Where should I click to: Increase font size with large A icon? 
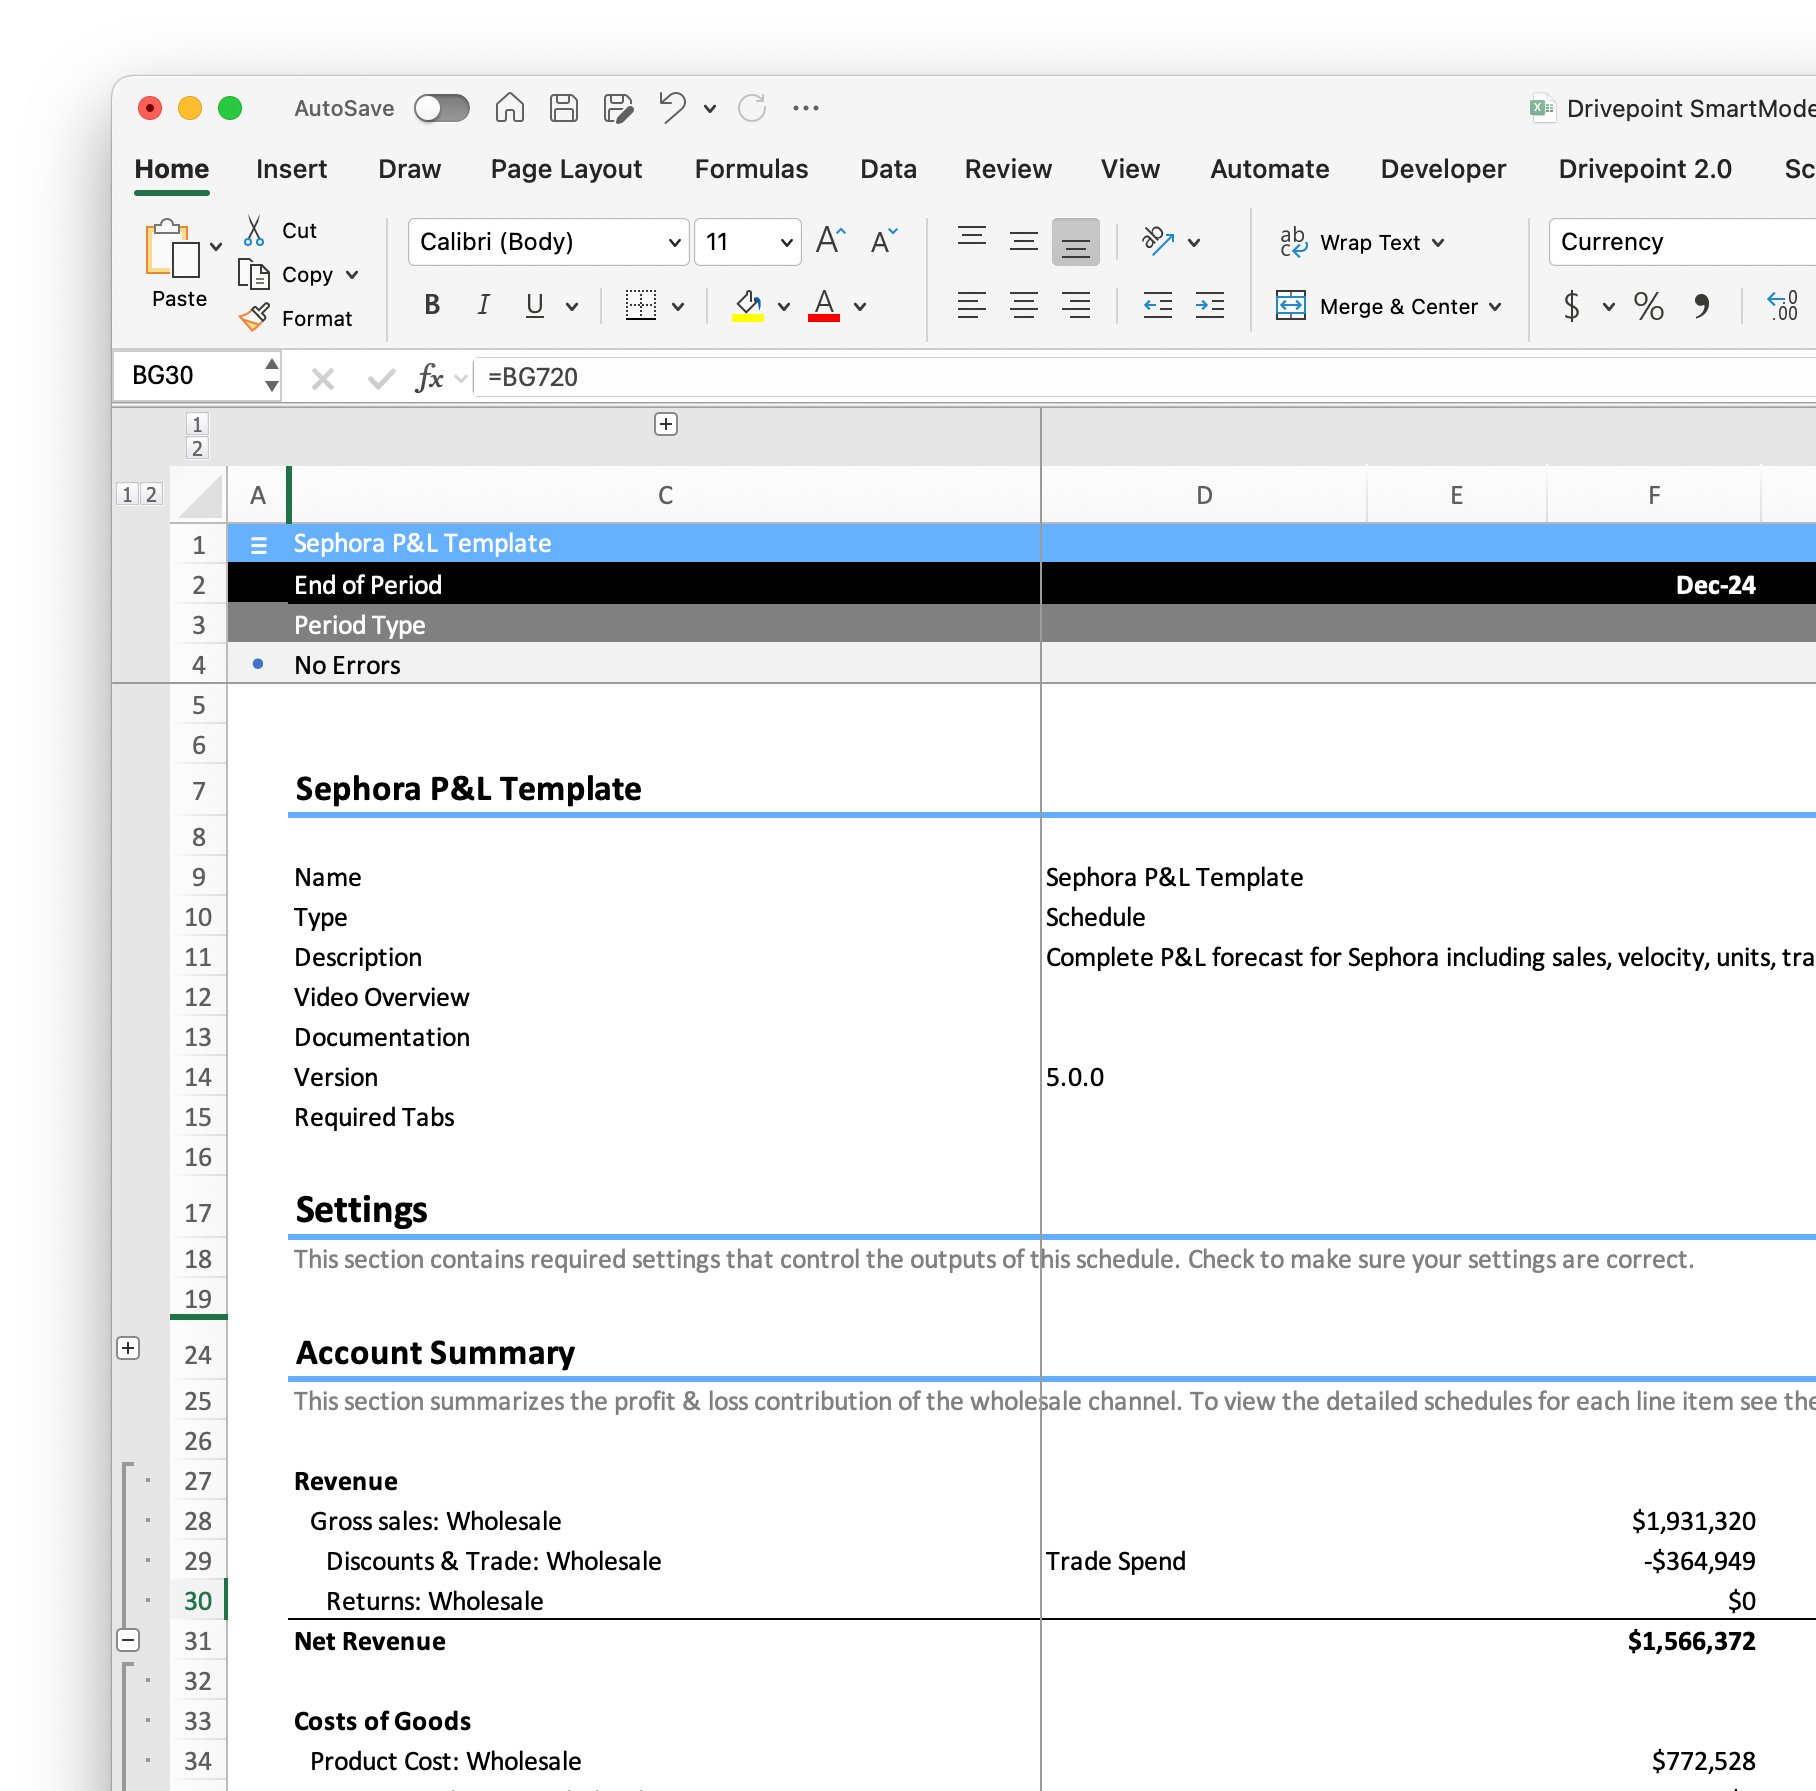click(x=831, y=241)
